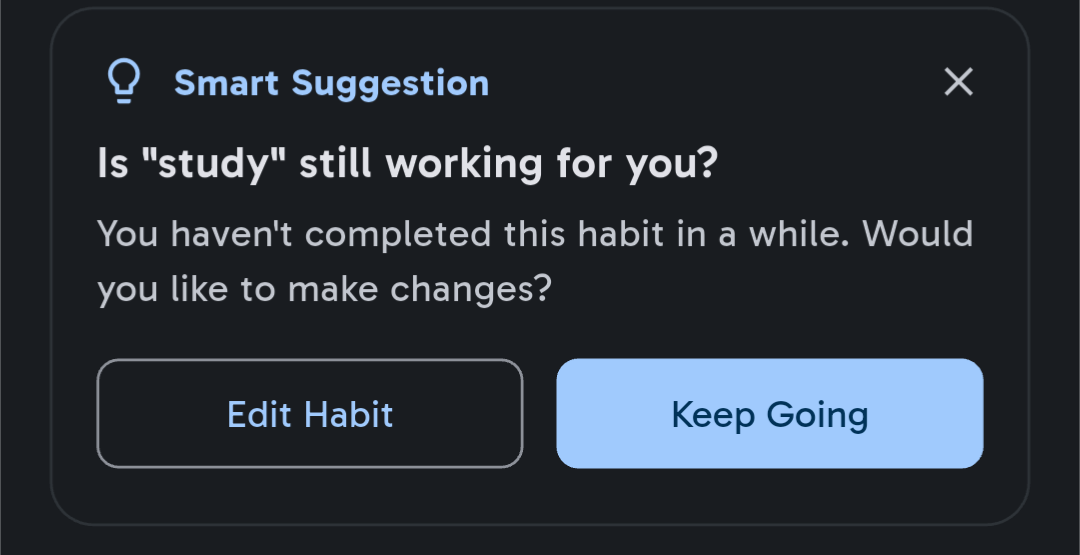
Task: Open habit editing via Edit Habit
Action: (x=310, y=413)
